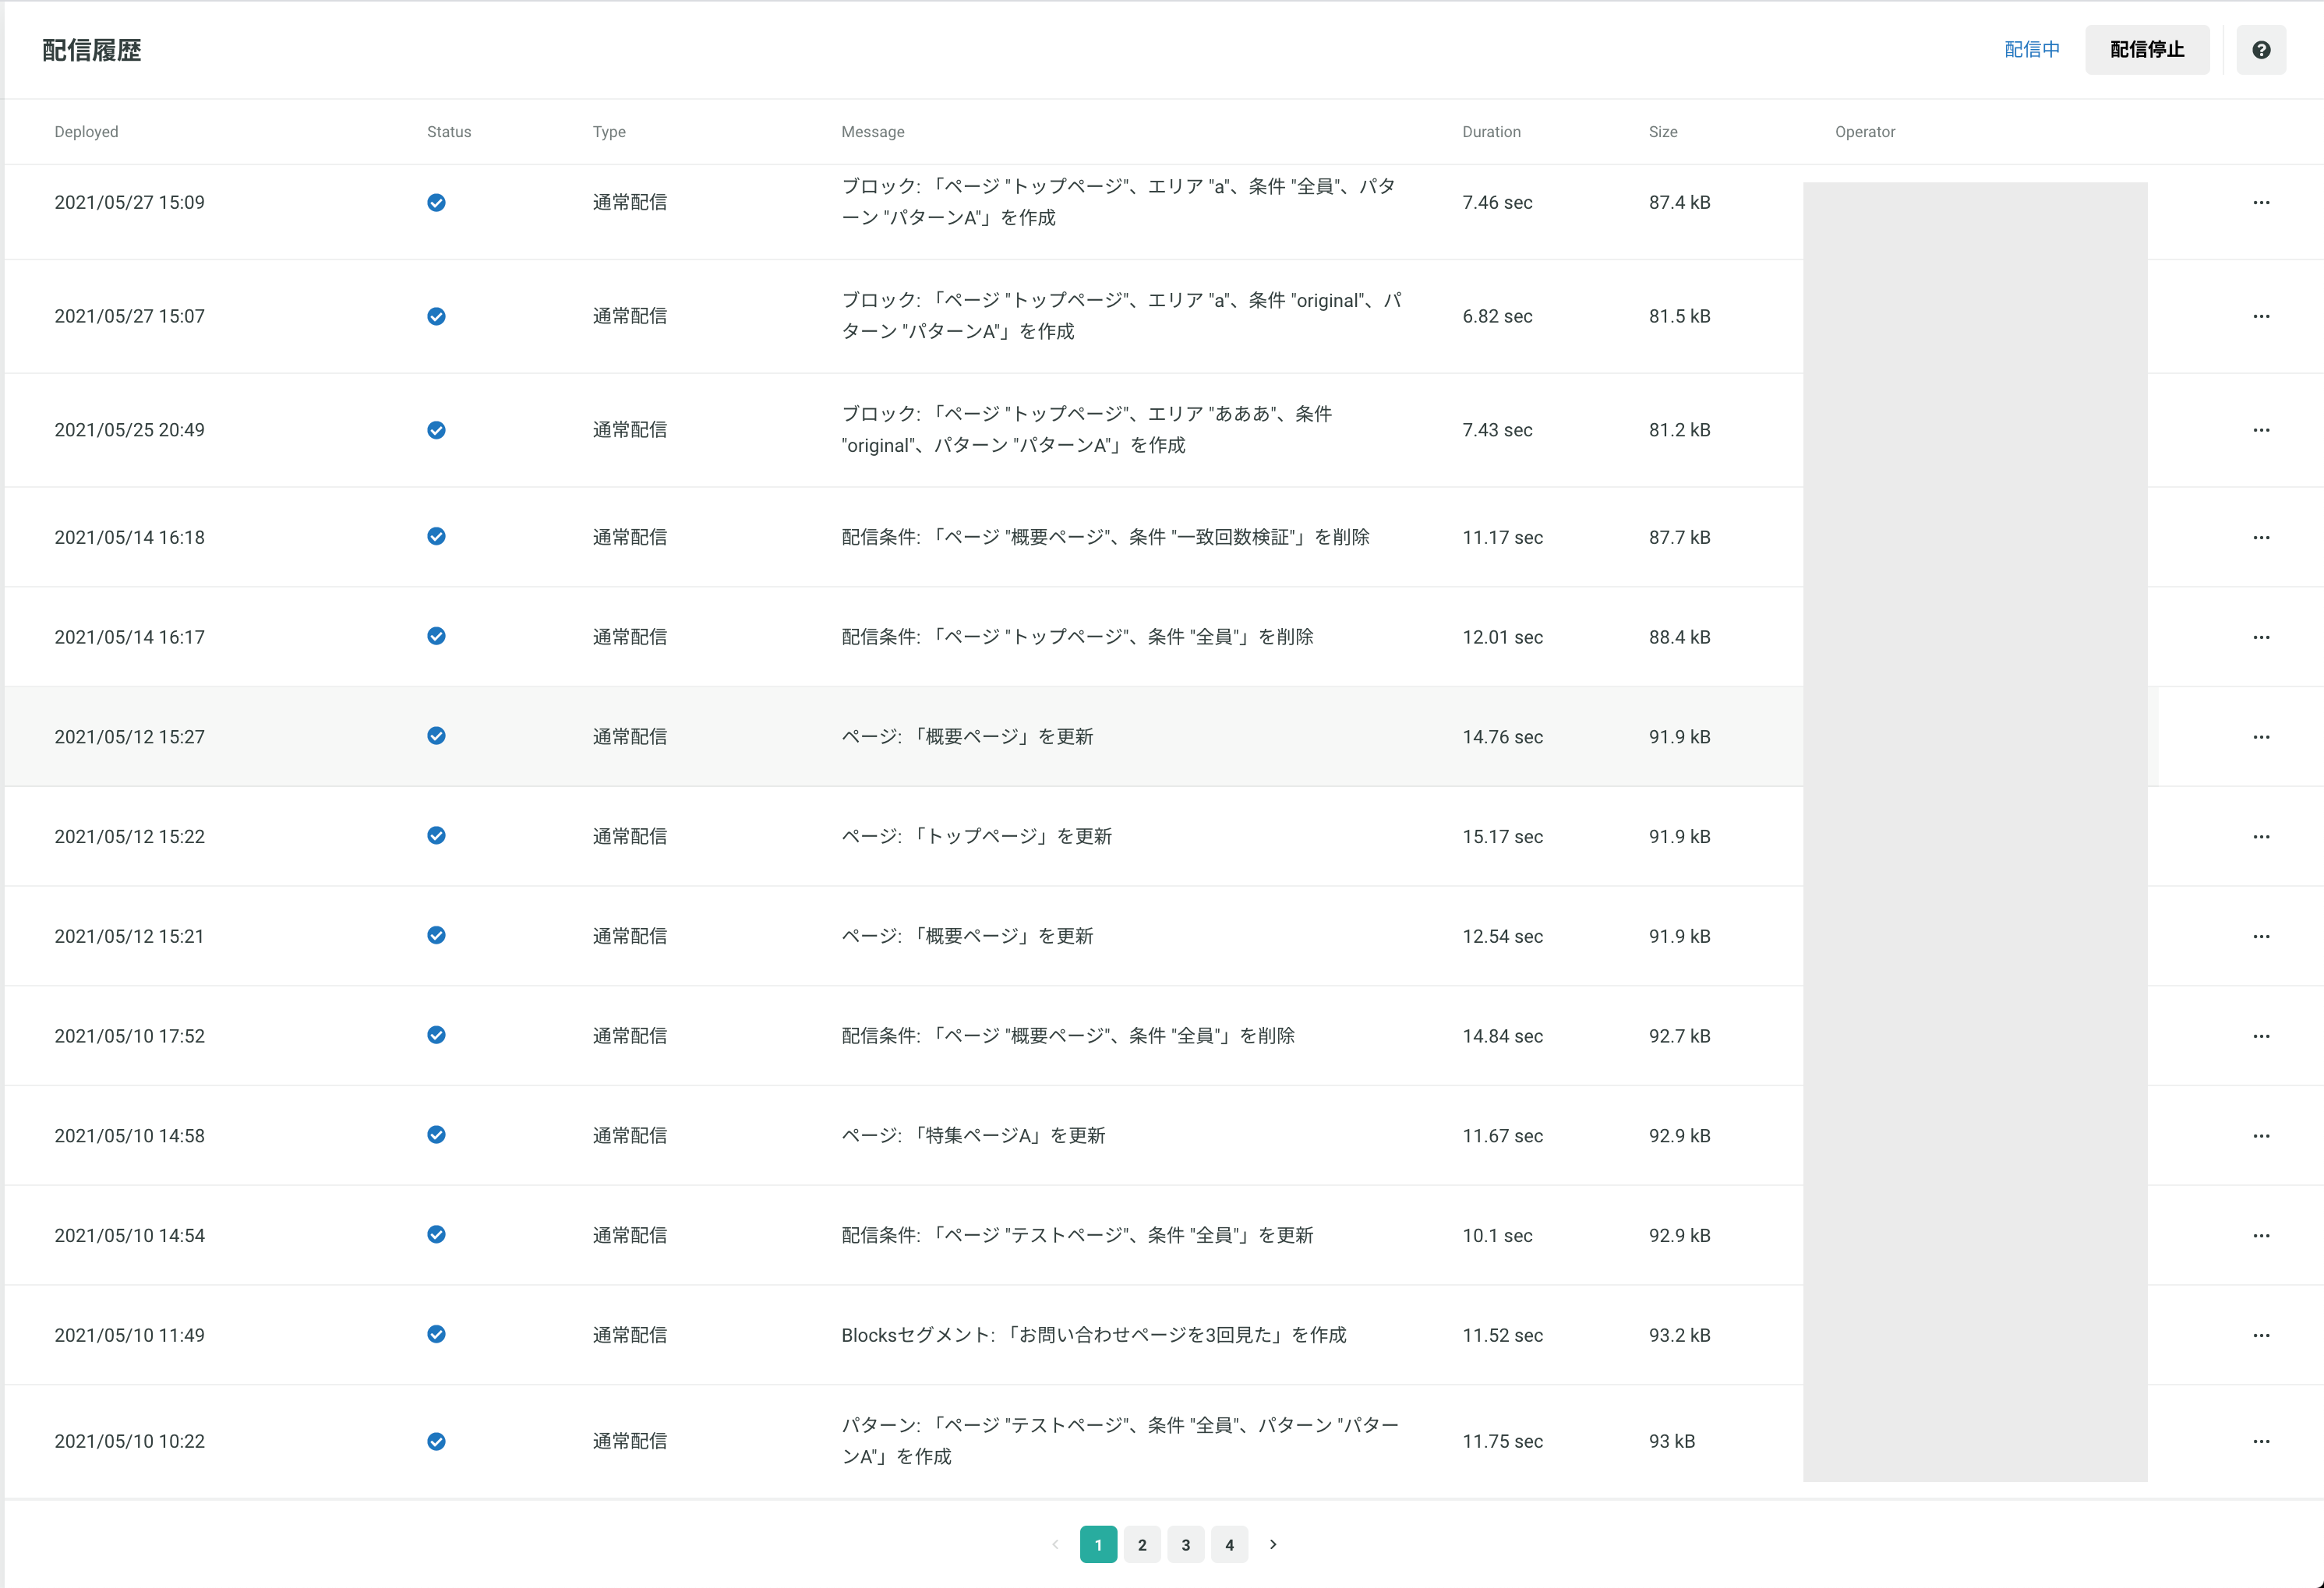Click the previous page arrow
2324x1588 pixels.
click(x=1055, y=1544)
